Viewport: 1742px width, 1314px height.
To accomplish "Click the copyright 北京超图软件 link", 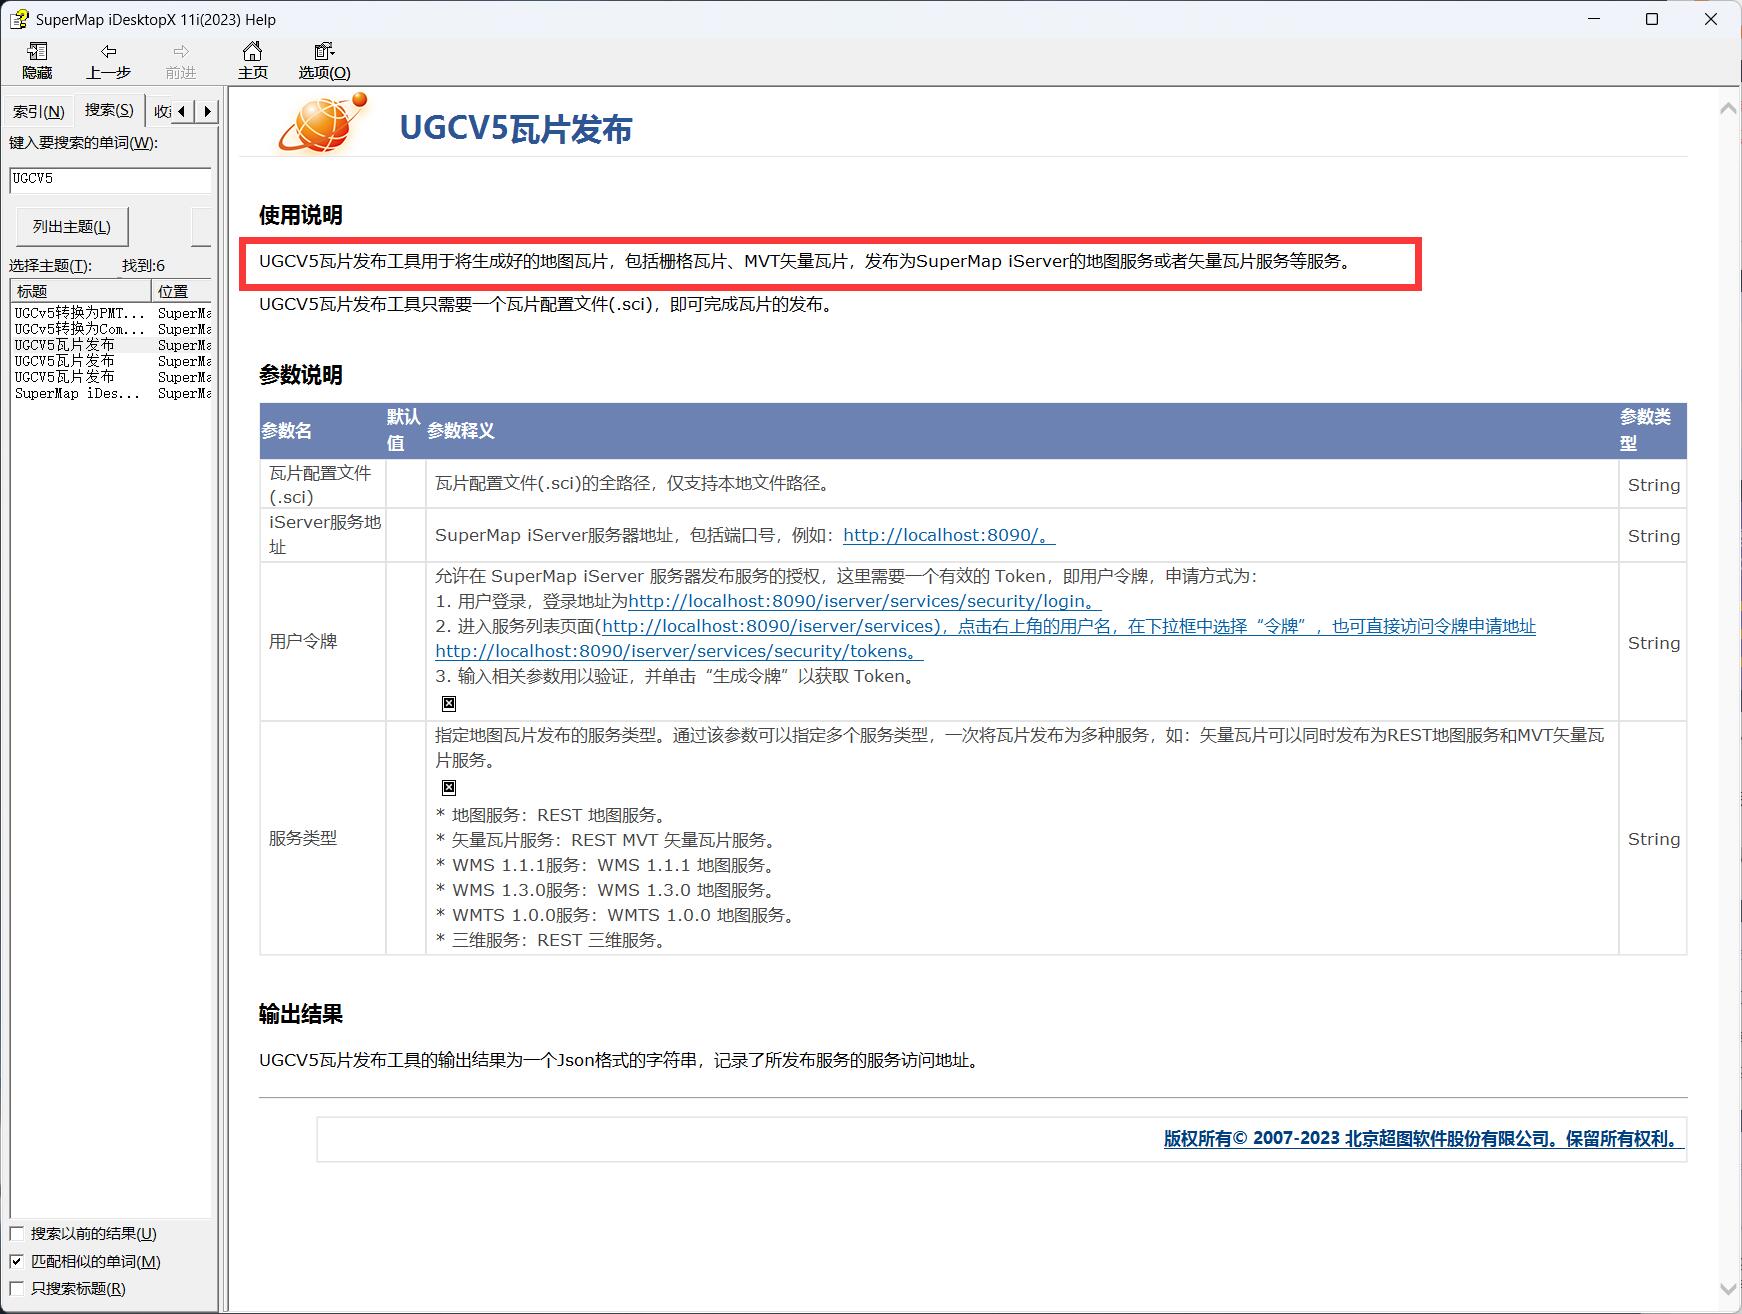I will click(1424, 1138).
